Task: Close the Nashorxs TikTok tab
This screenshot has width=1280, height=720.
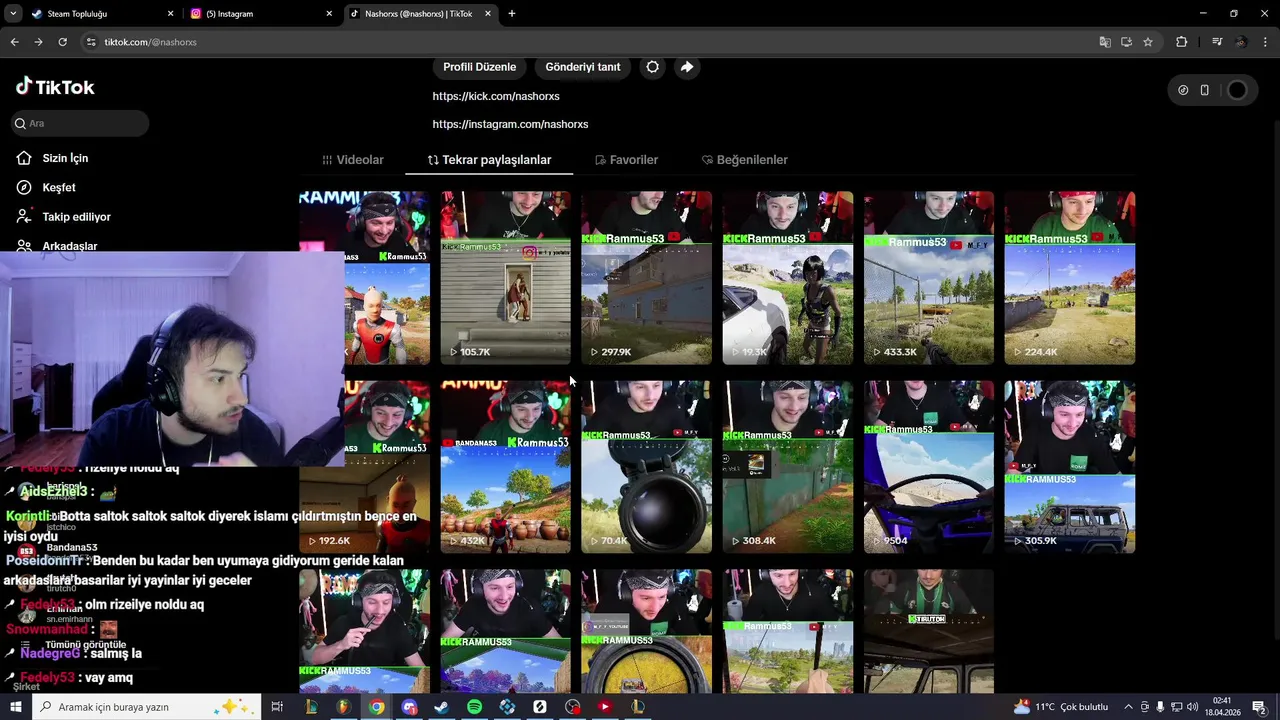Action: (488, 14)
